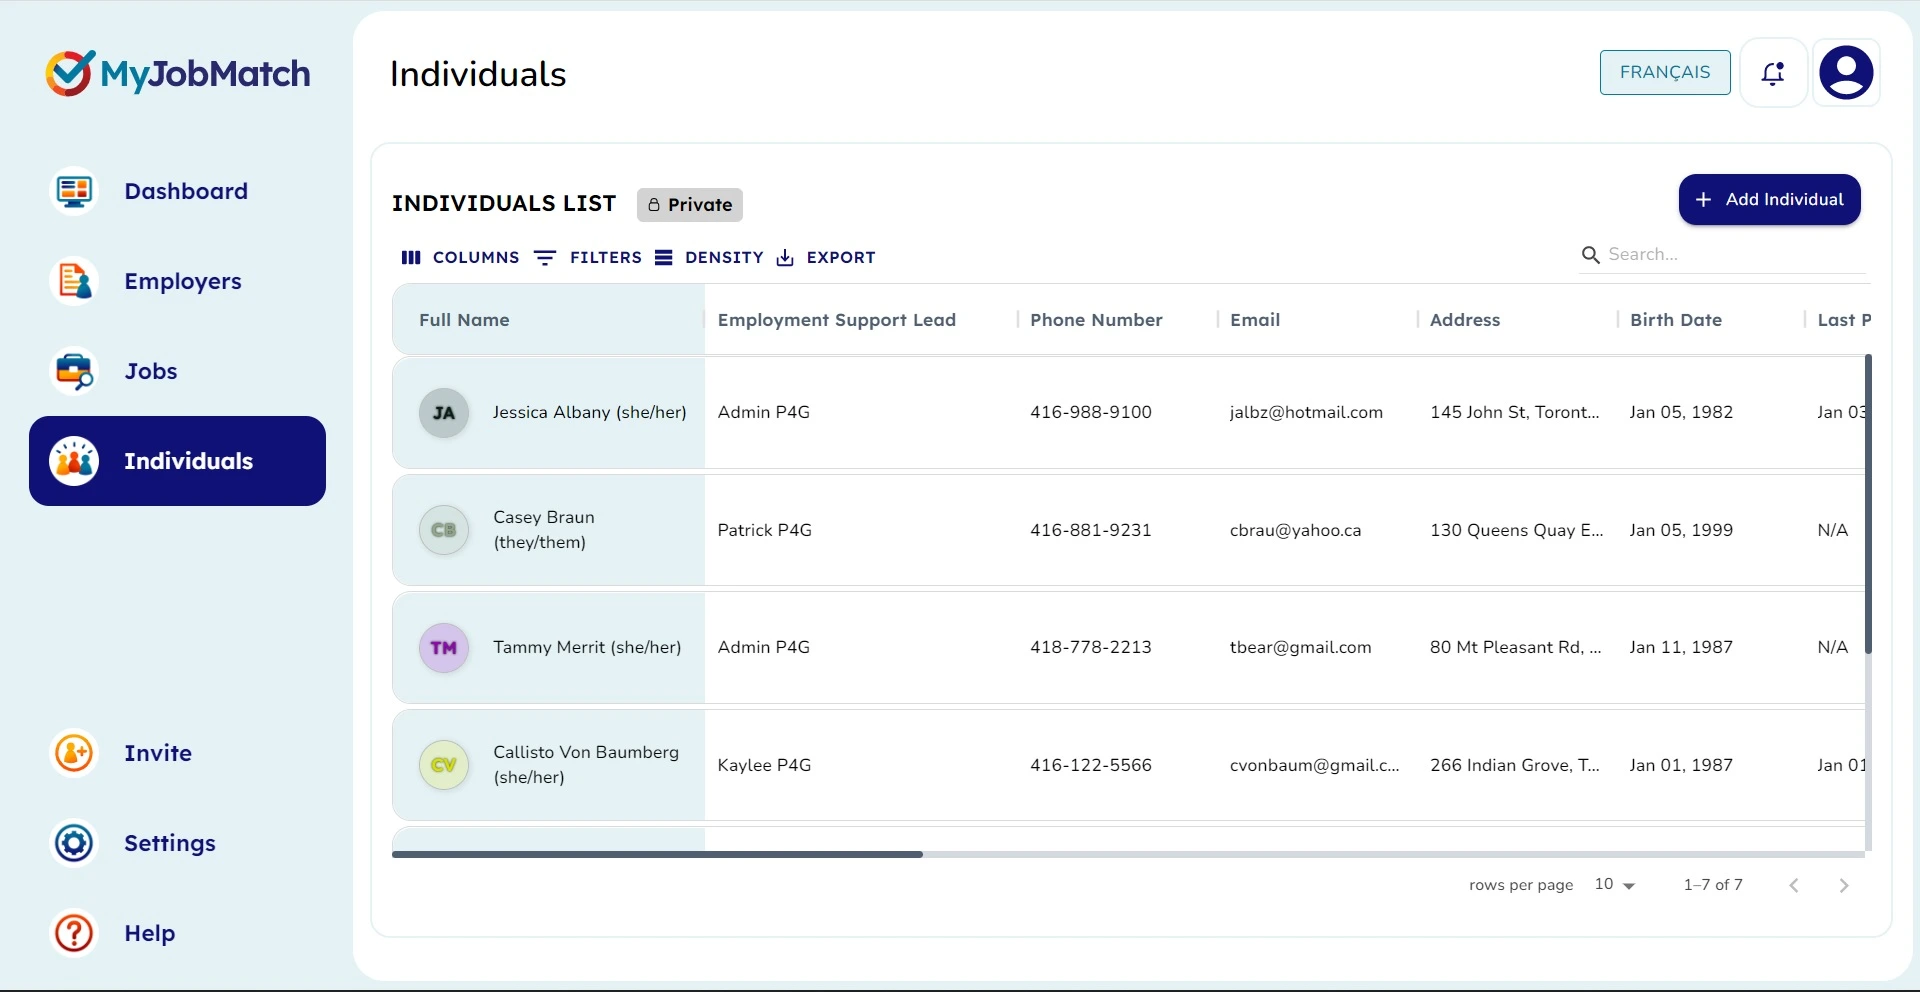The height and width of the screenshot is (992, 1920).
Task: Click the Private badge
Action: click(x=690, y=205)
